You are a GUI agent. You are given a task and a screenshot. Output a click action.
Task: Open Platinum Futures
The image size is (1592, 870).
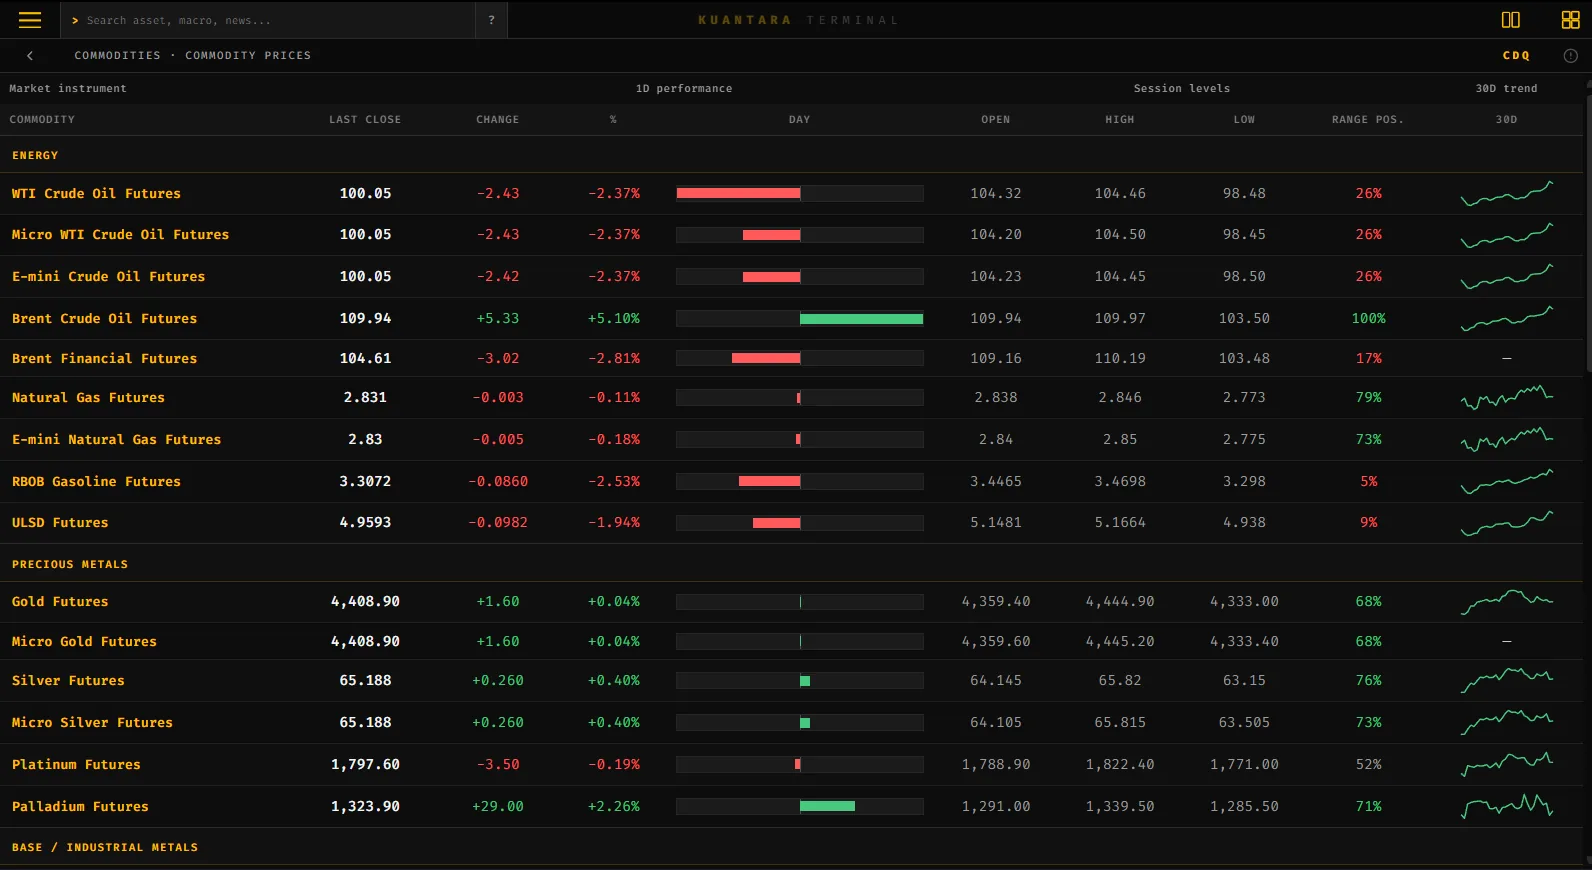(x=76, y=765)
